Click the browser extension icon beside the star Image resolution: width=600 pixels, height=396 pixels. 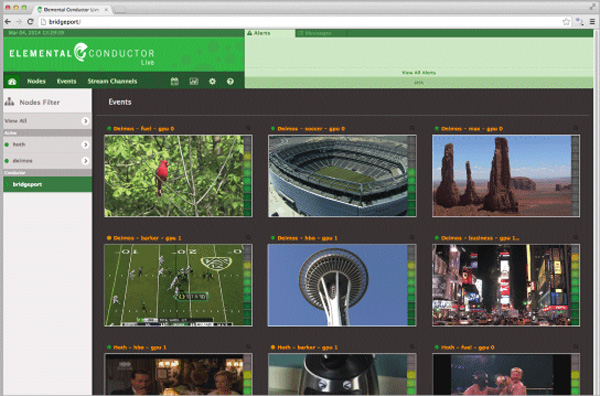[x=579, y=22]
